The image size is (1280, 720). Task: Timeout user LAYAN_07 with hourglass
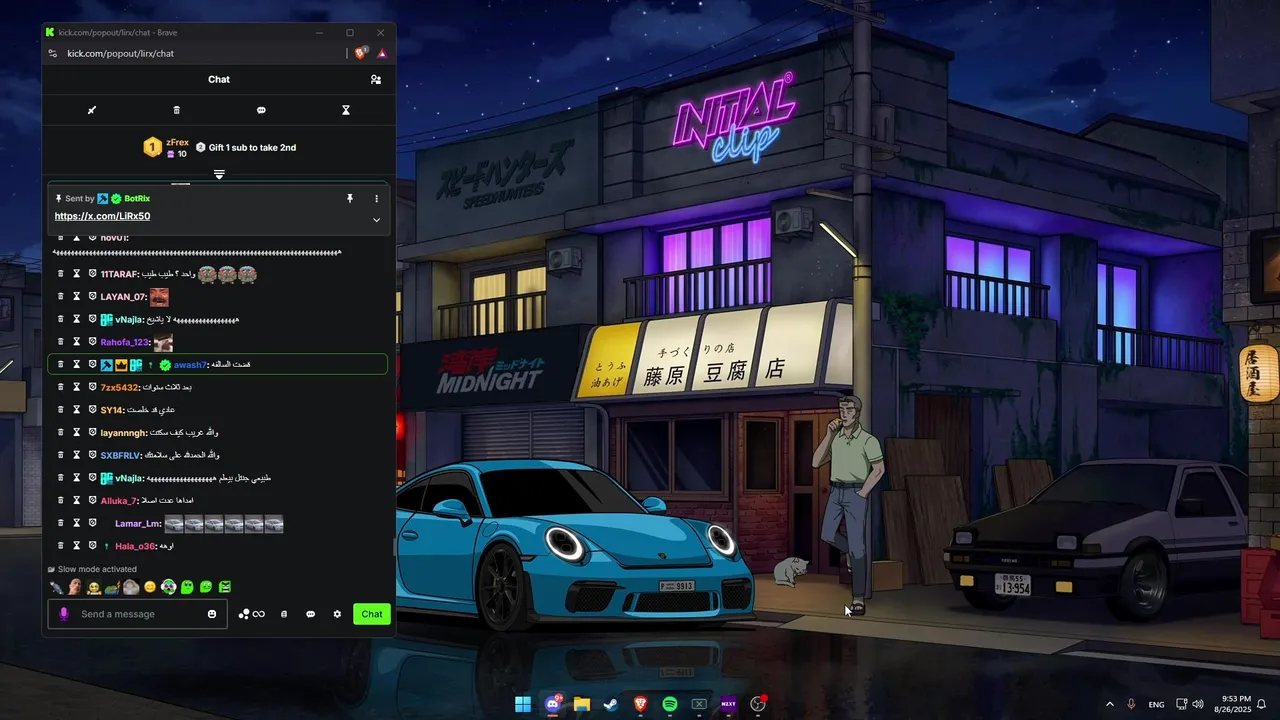[76, 297]
